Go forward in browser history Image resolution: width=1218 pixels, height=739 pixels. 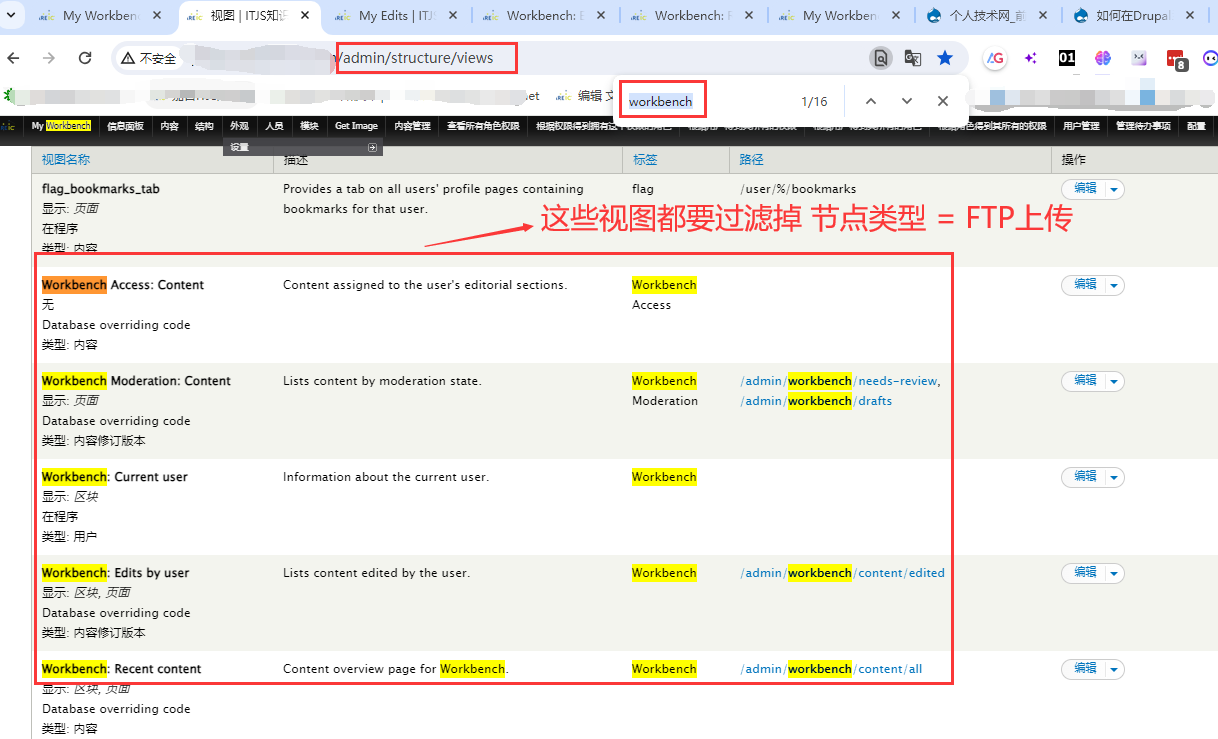tap(49, 58)
